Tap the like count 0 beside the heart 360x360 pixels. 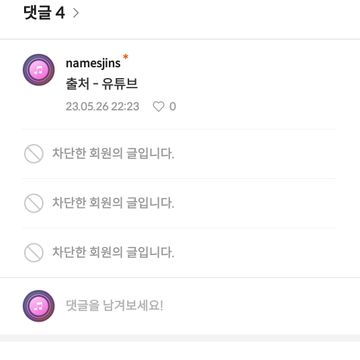(172, 107)
